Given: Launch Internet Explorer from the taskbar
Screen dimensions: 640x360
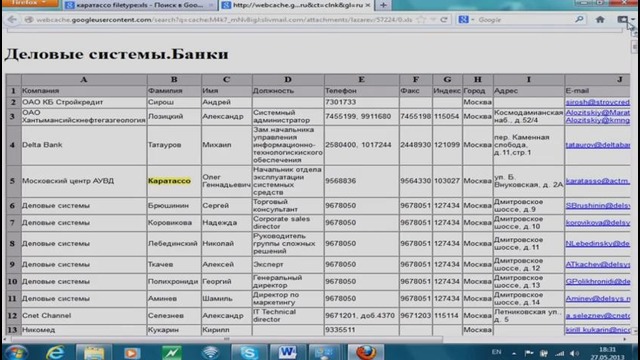Looking at the screenshot, I should [55, 352].
